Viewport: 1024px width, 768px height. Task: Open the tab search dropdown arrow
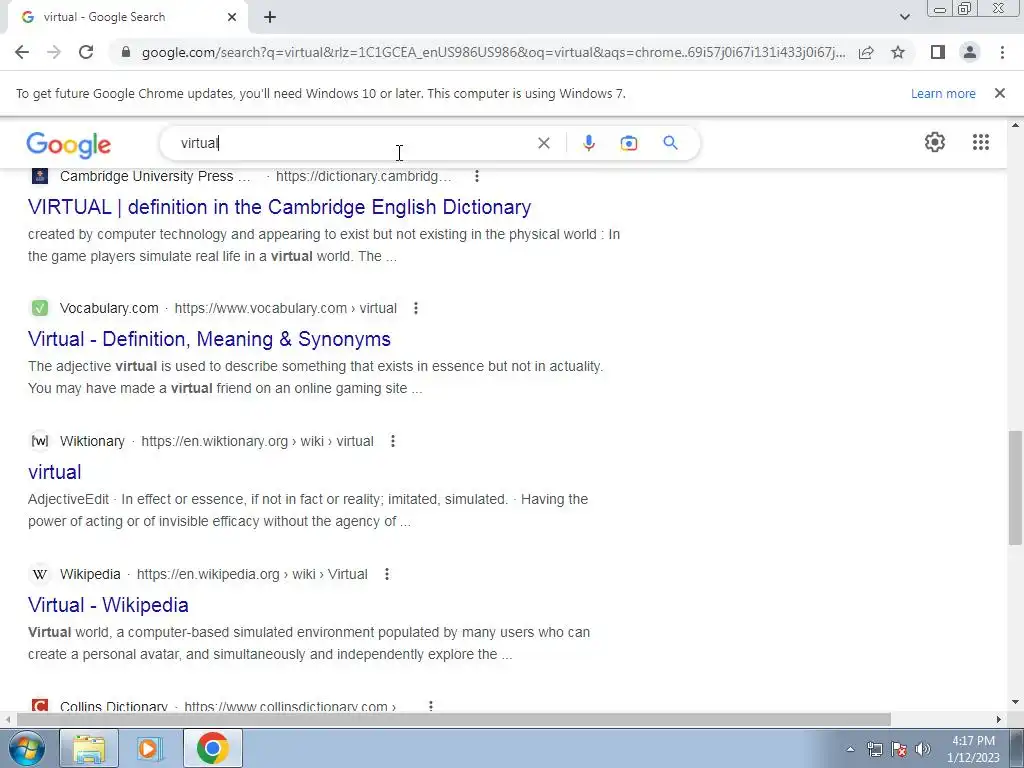(x=904, y=17)
